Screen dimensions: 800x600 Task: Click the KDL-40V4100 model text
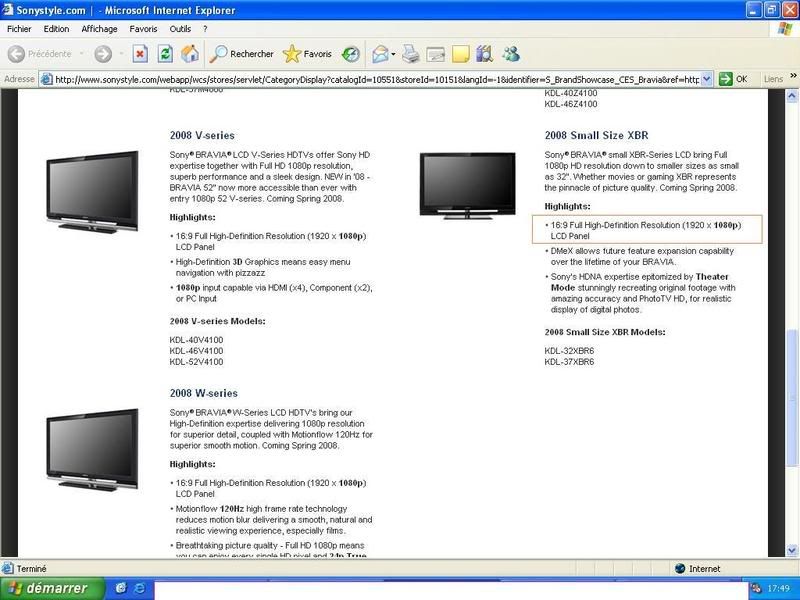tap(196, 340)
